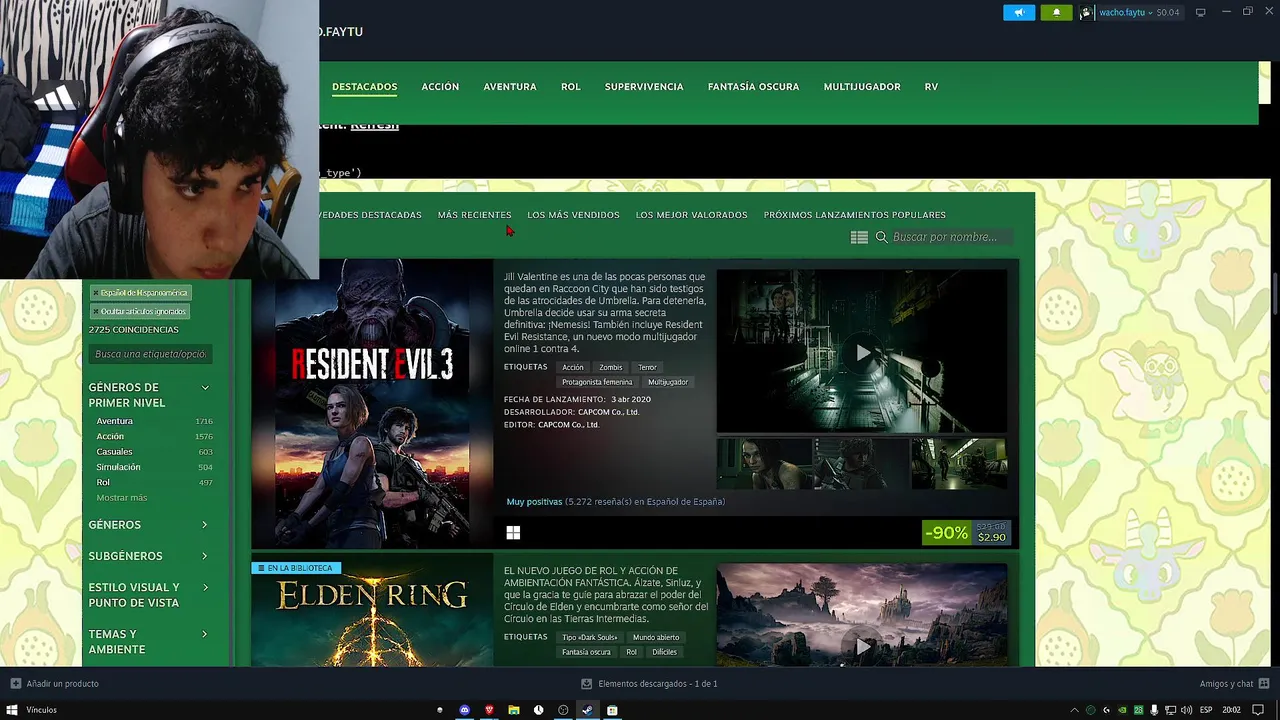
Task: Click Tipo «Dark Souls» tag
Action: coord(590,637)
